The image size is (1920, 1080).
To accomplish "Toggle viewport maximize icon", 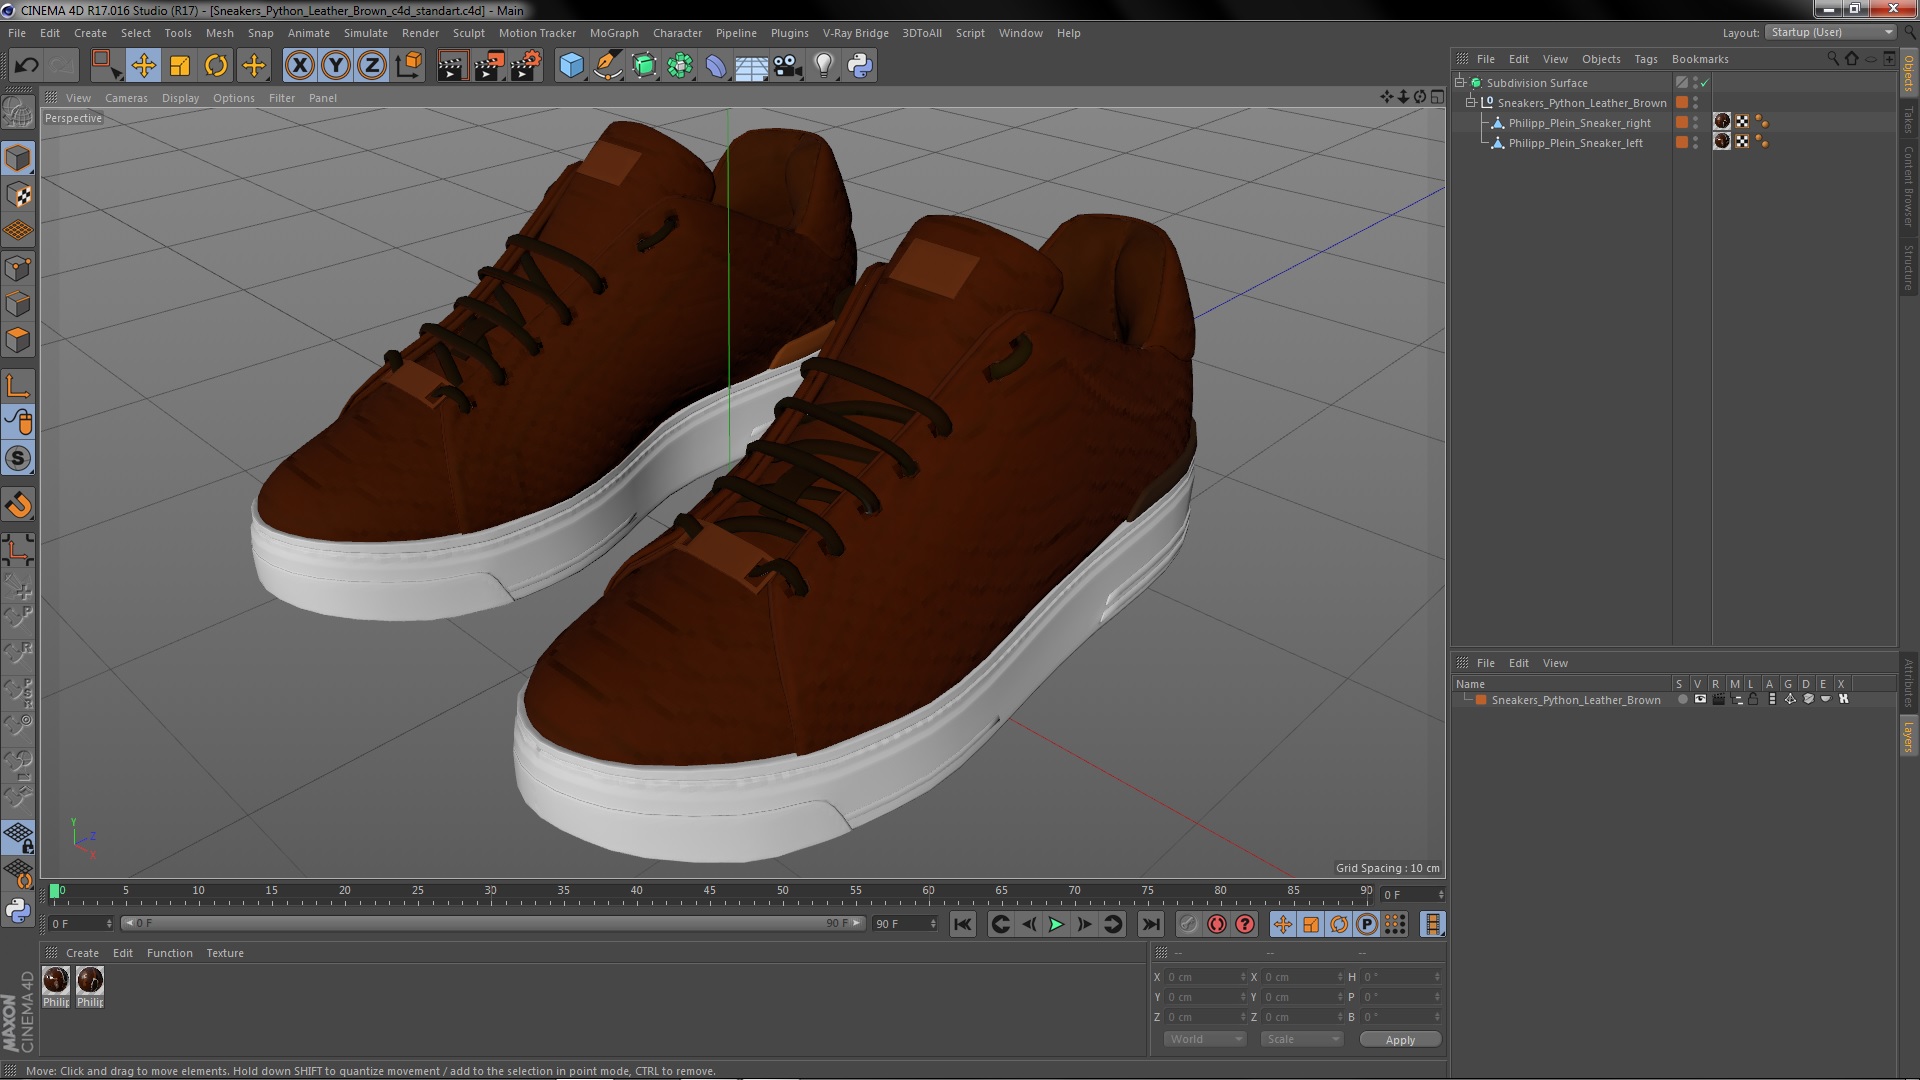I will pos(1437,97).
